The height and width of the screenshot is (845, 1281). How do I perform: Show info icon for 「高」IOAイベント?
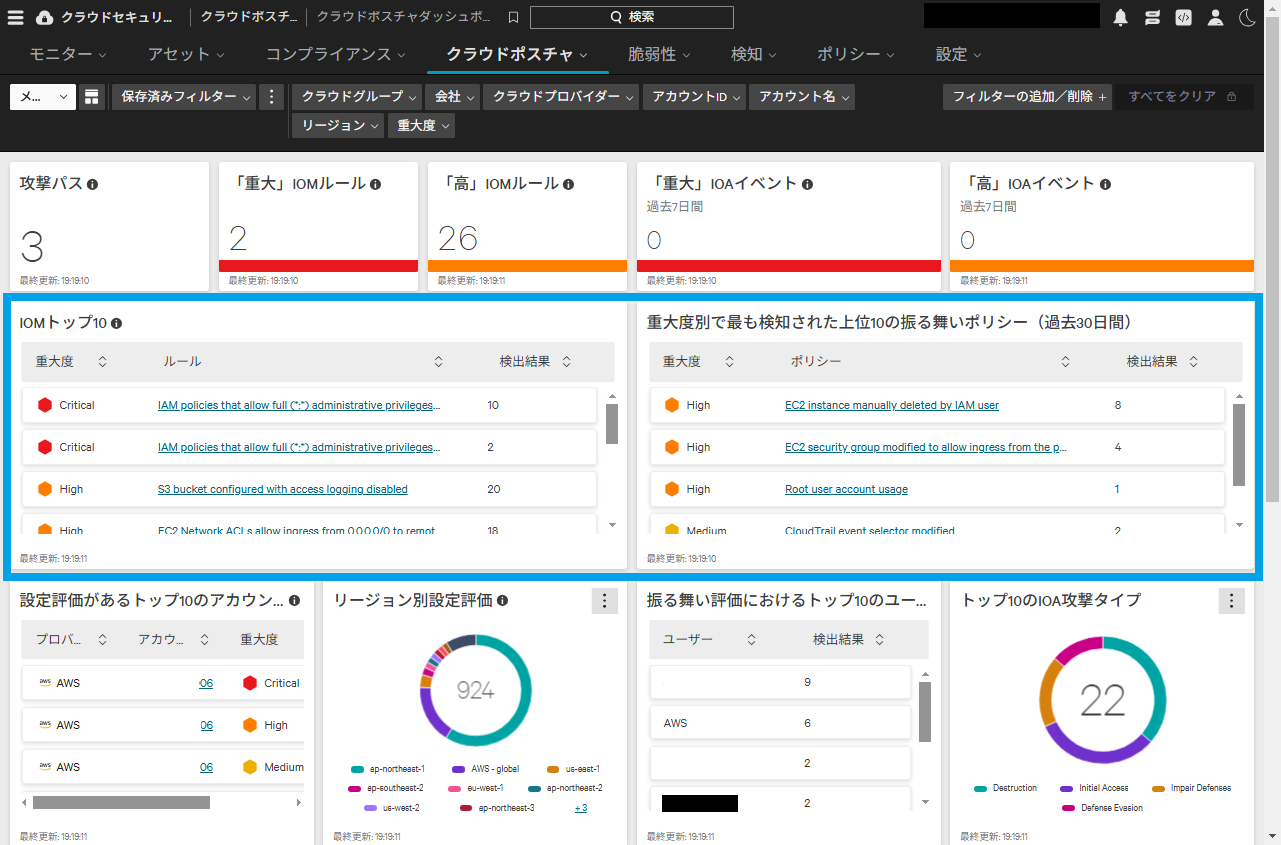(x=1105, y=184)
